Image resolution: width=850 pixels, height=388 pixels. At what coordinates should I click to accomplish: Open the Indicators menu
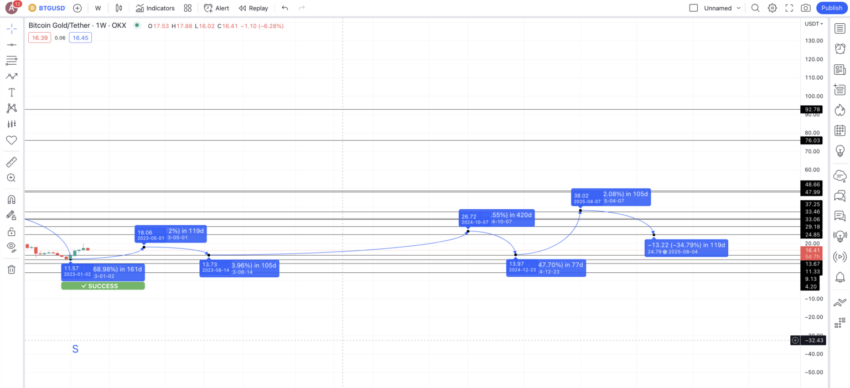[155, 8]
